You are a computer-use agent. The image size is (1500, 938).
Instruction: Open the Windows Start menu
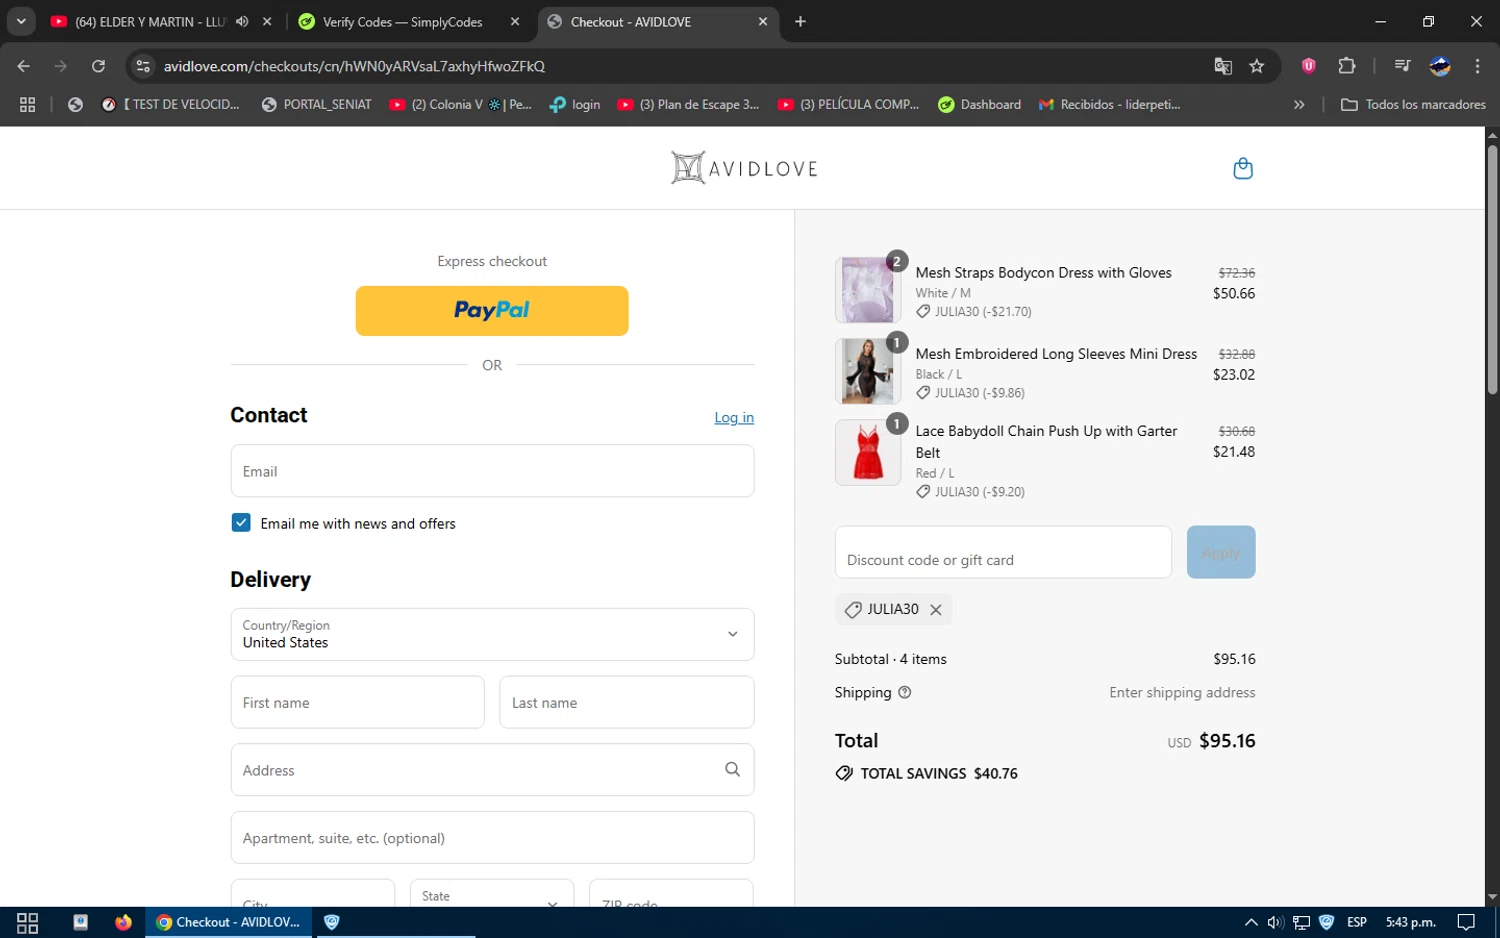coord(28,922)
